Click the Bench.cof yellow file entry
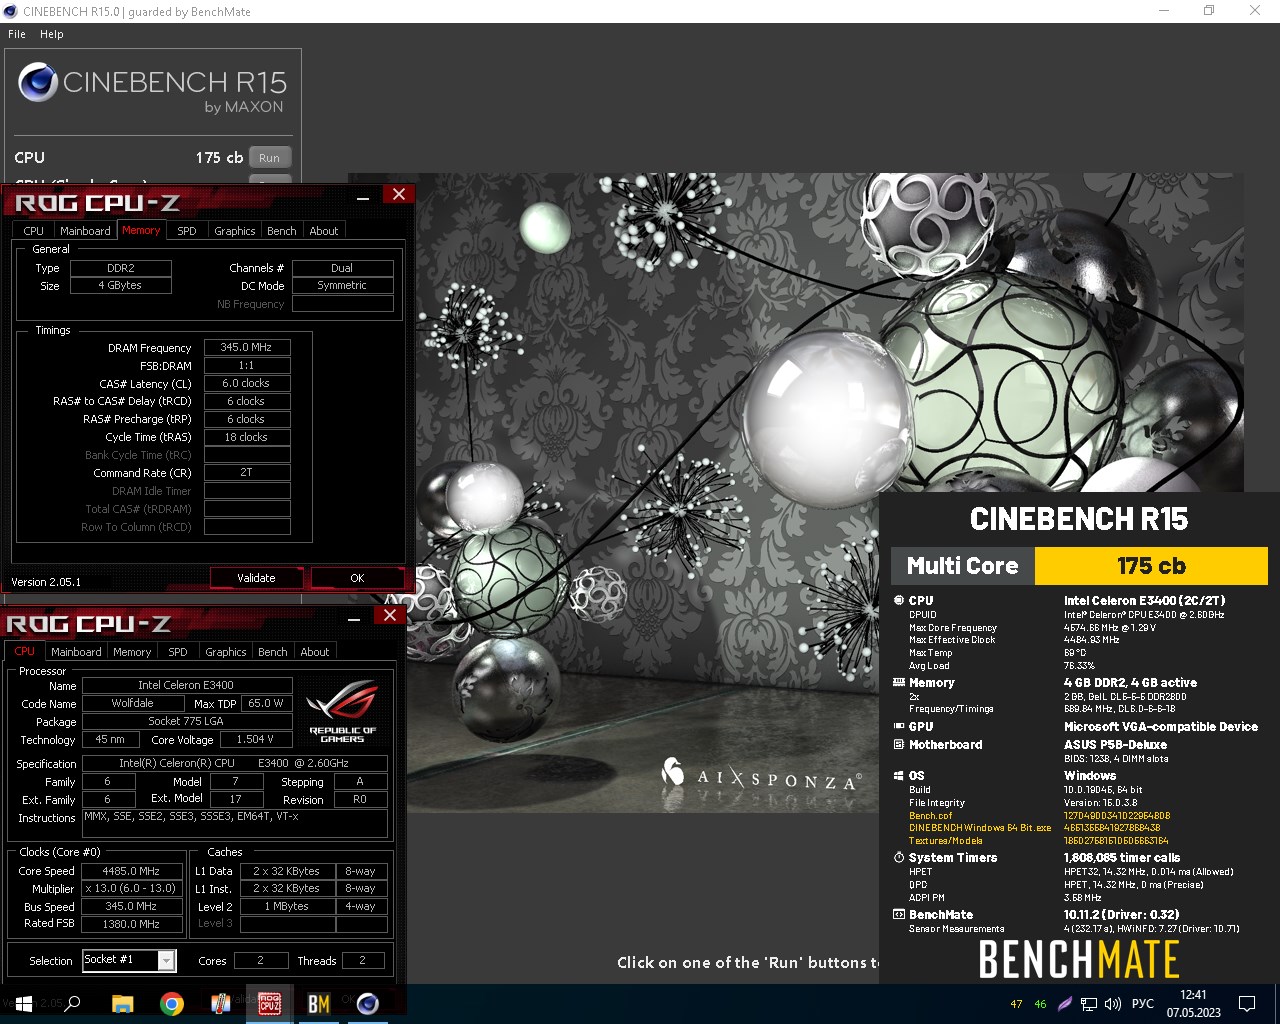1280x1024 pixels. point(930,816)
